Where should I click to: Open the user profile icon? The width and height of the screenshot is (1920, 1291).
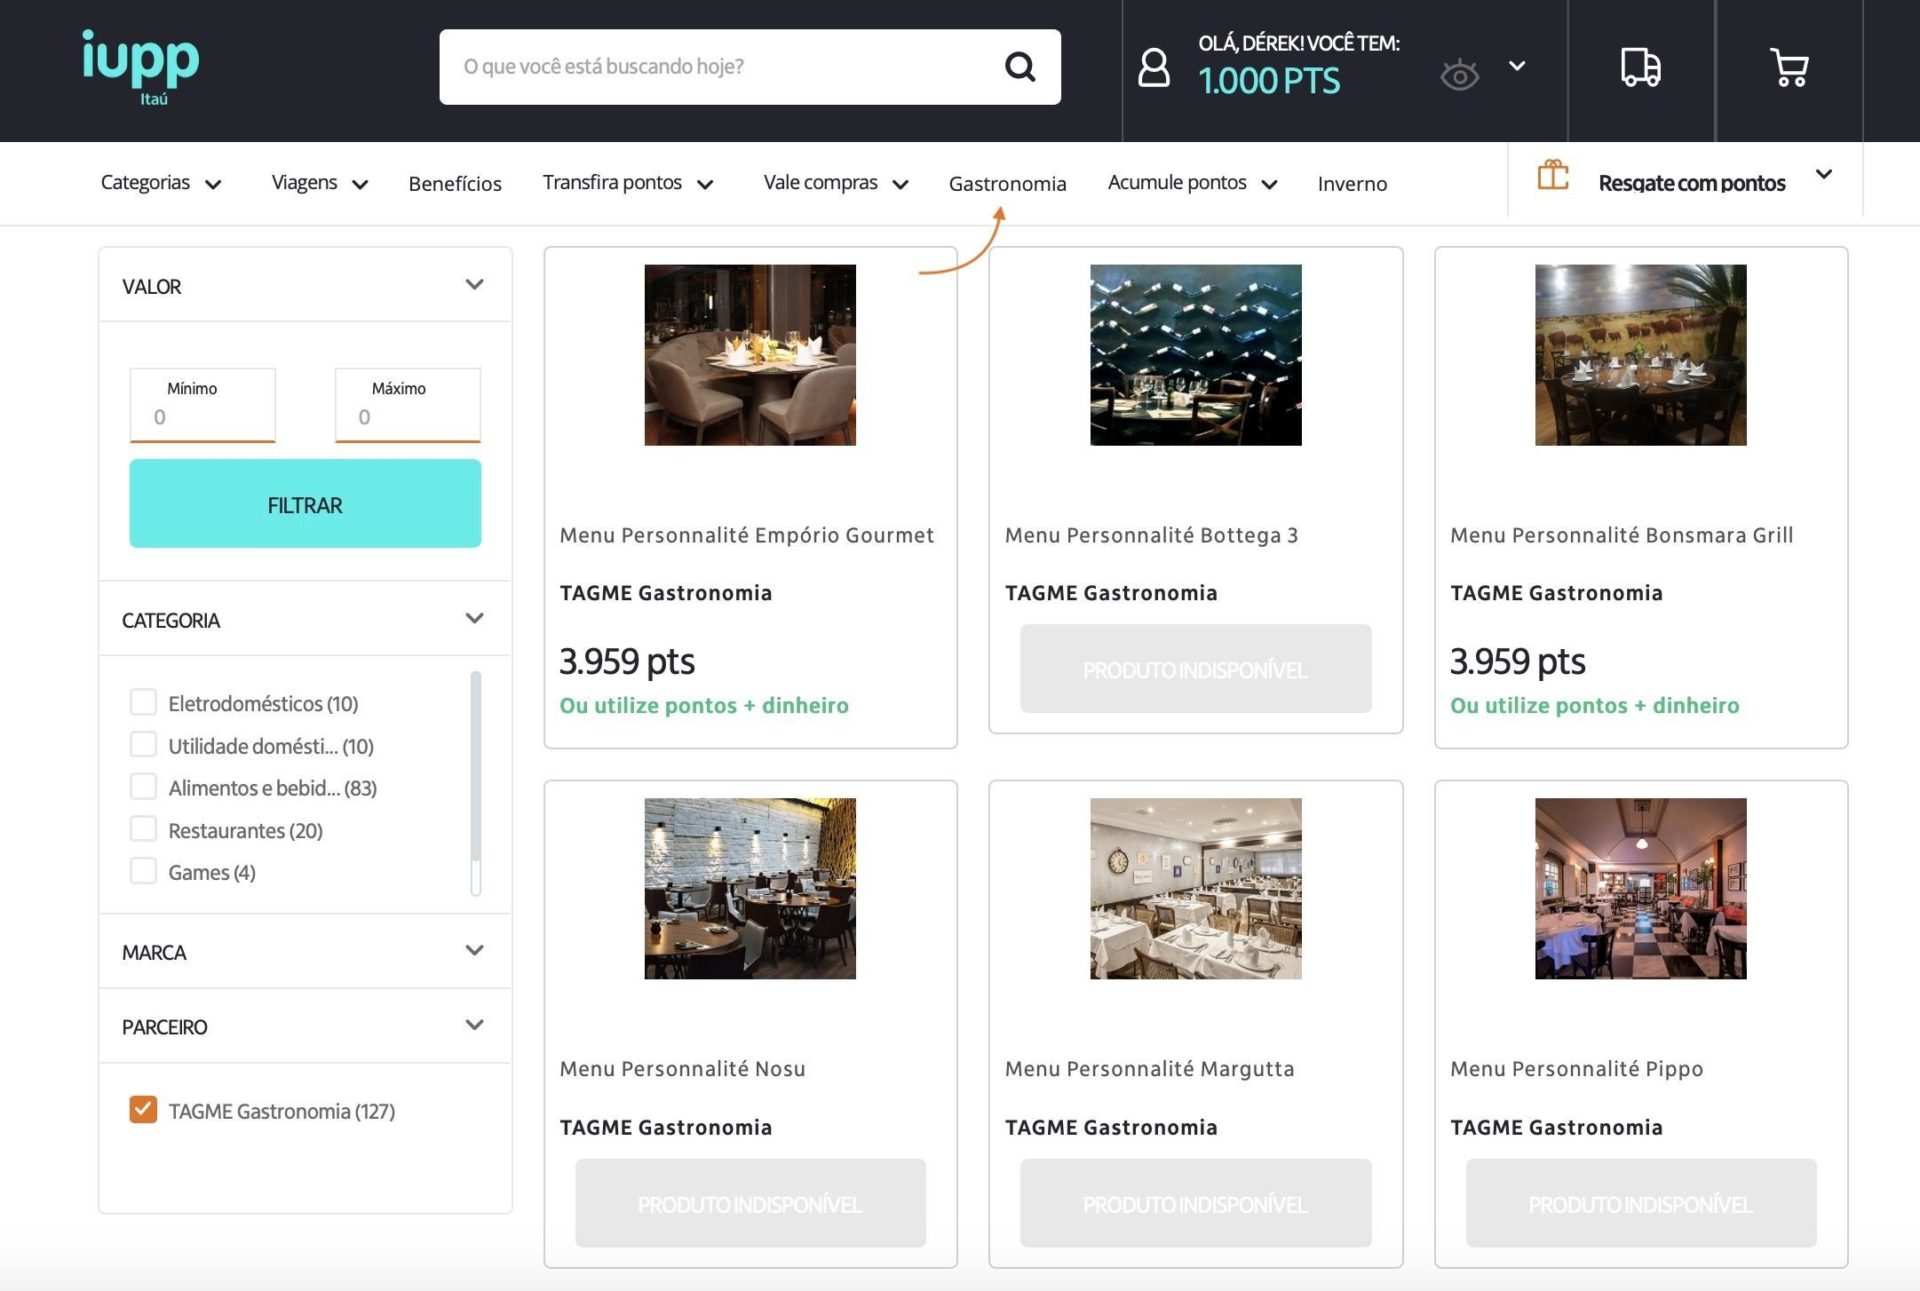pos(1153,67)
